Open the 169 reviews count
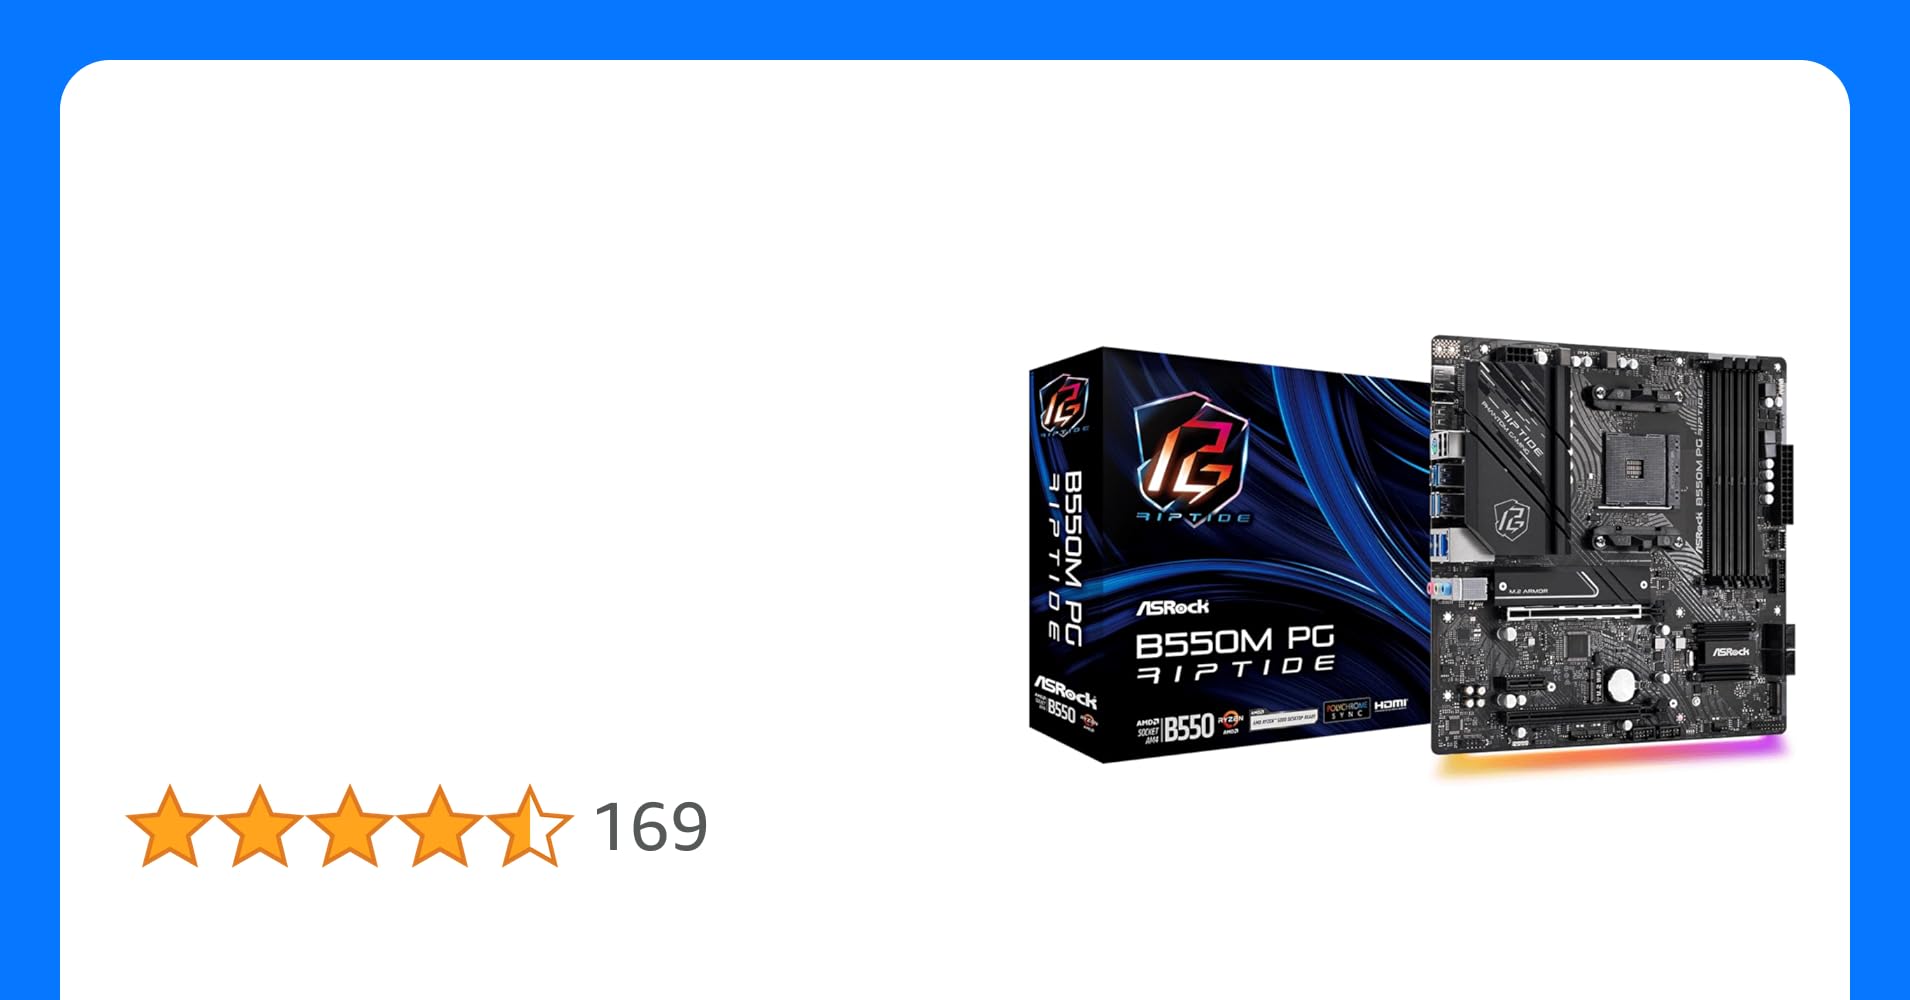 pyautogui.click(x=651, y=827)
